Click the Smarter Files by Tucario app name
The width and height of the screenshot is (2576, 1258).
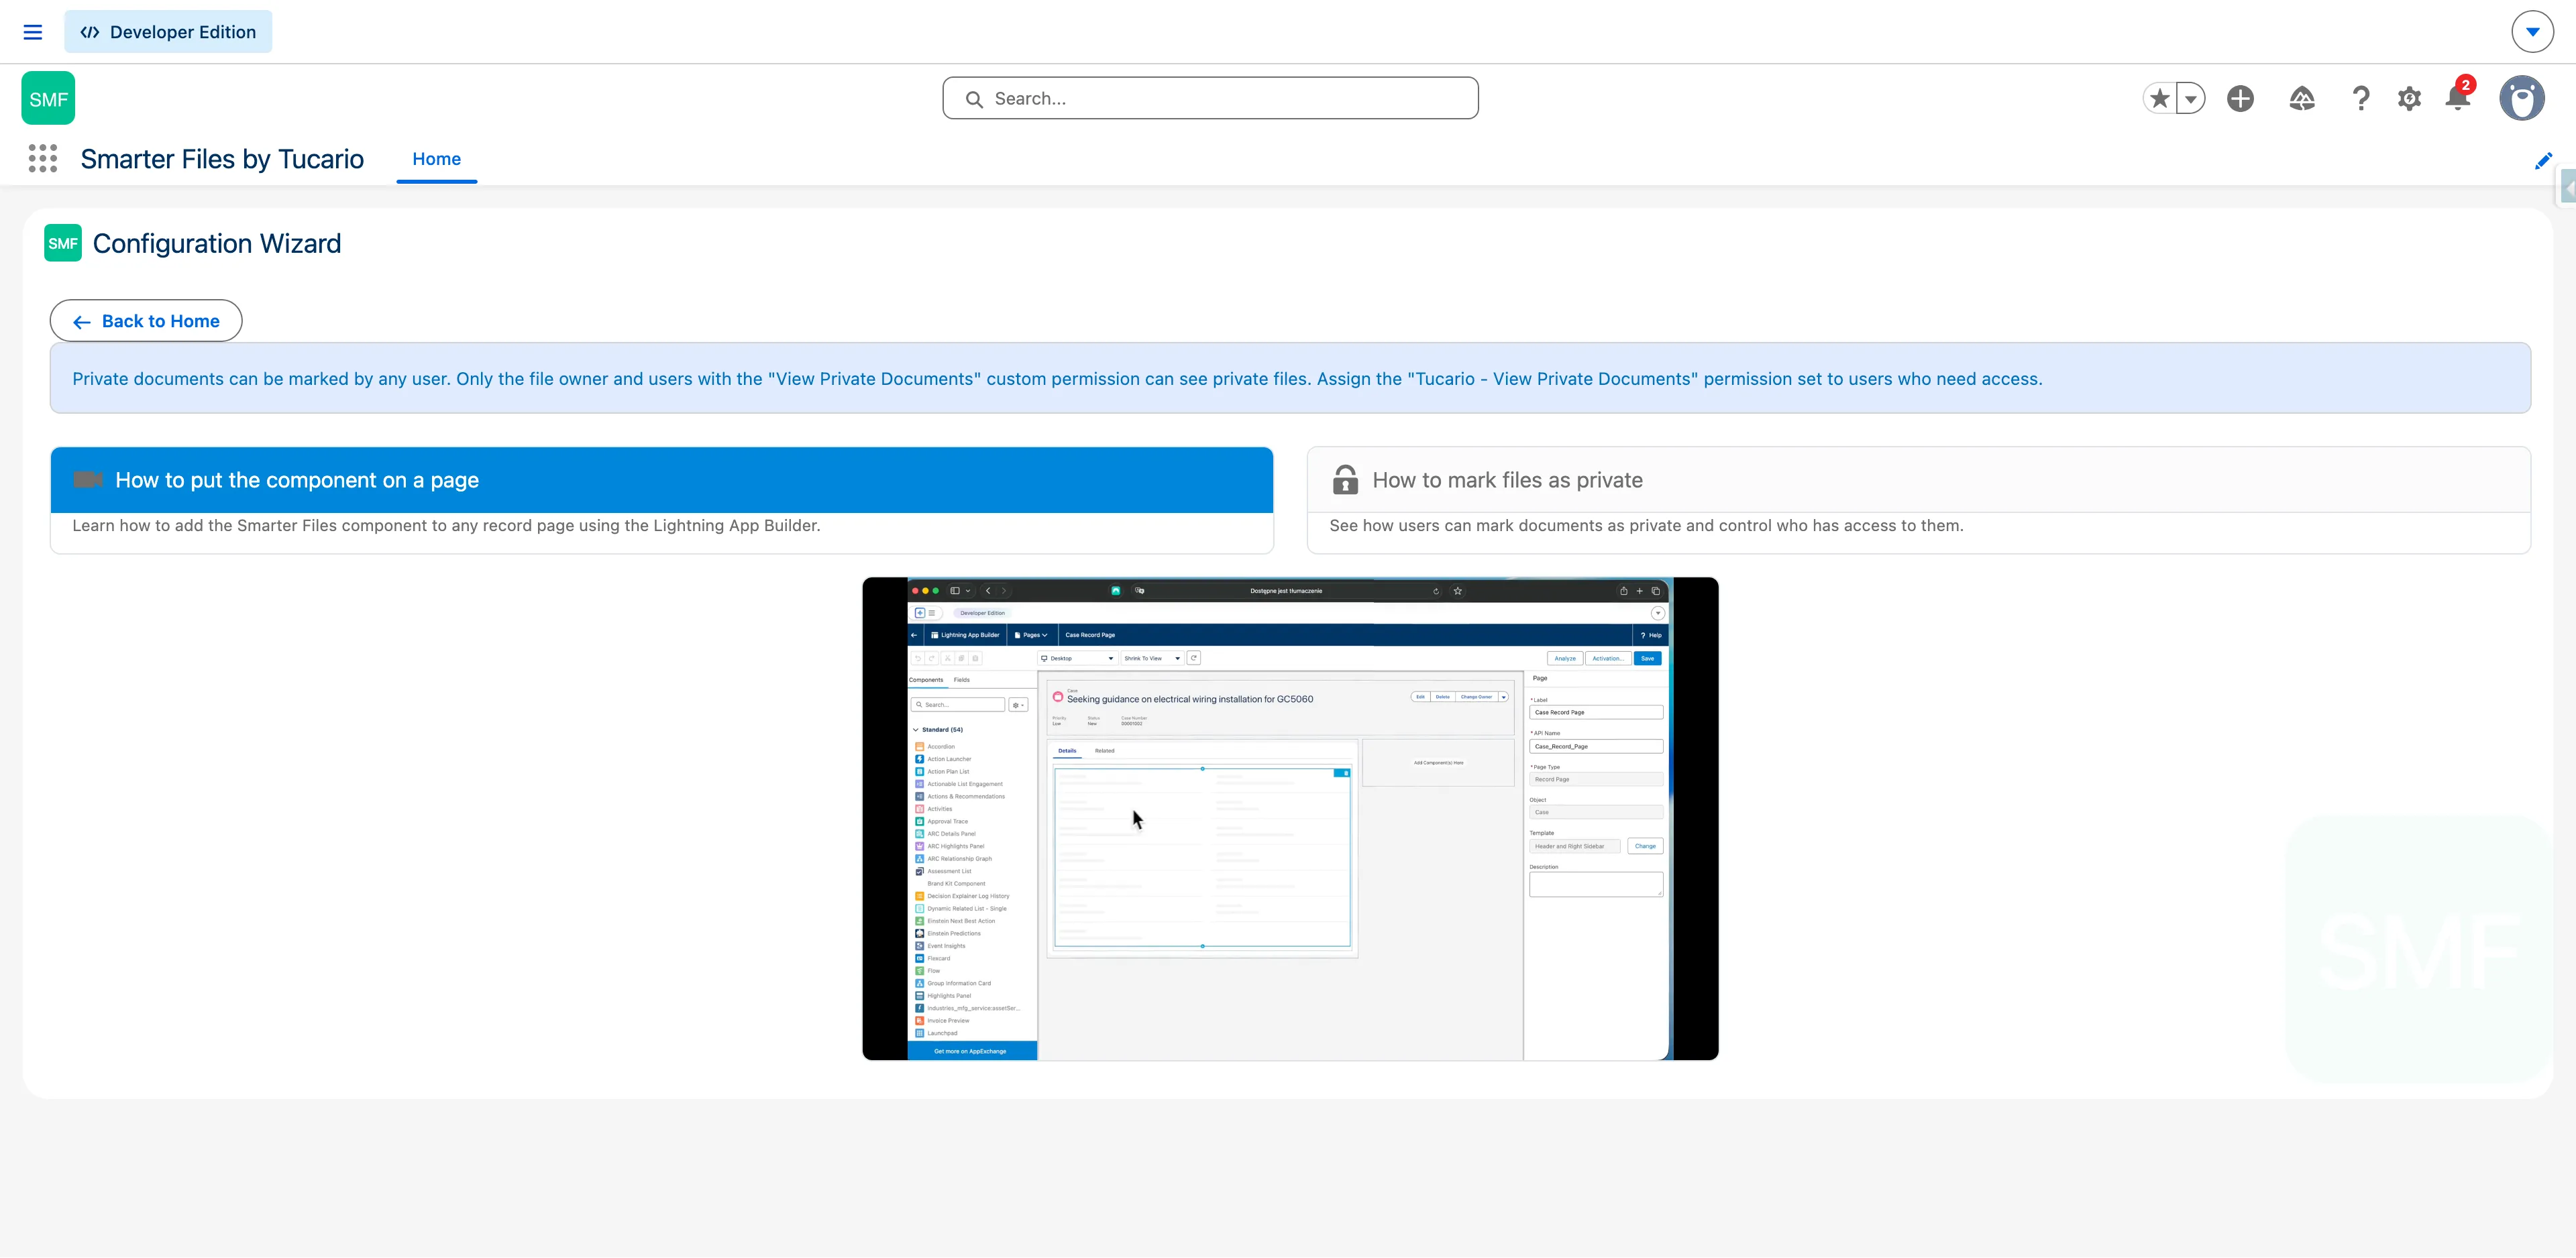click(222, 159)
